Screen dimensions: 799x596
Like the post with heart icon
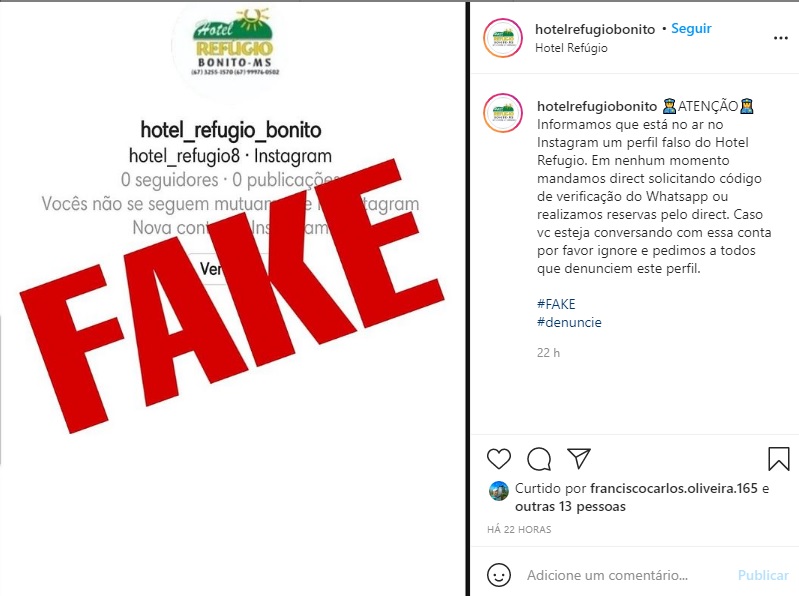coord(498,458)
